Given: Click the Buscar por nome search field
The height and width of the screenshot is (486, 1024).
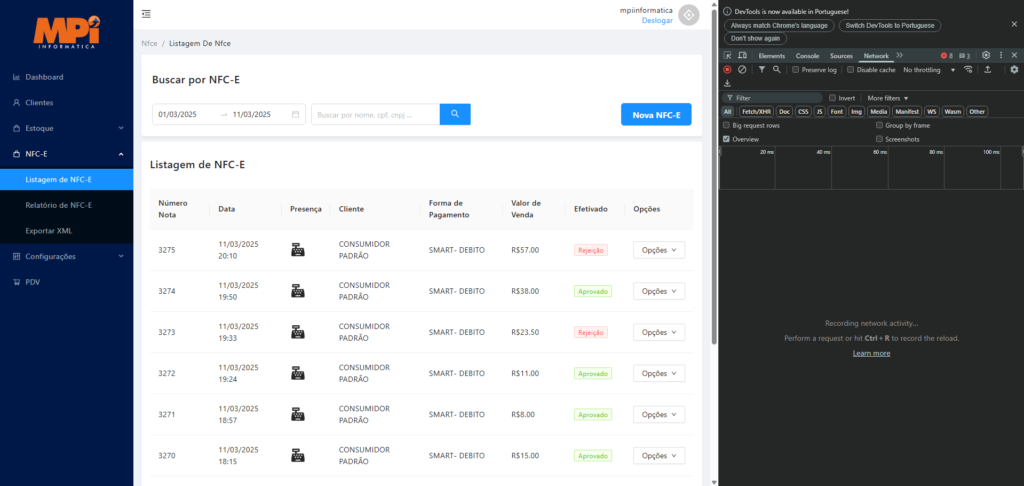Looking at the screenshot, I should [375, 115].
